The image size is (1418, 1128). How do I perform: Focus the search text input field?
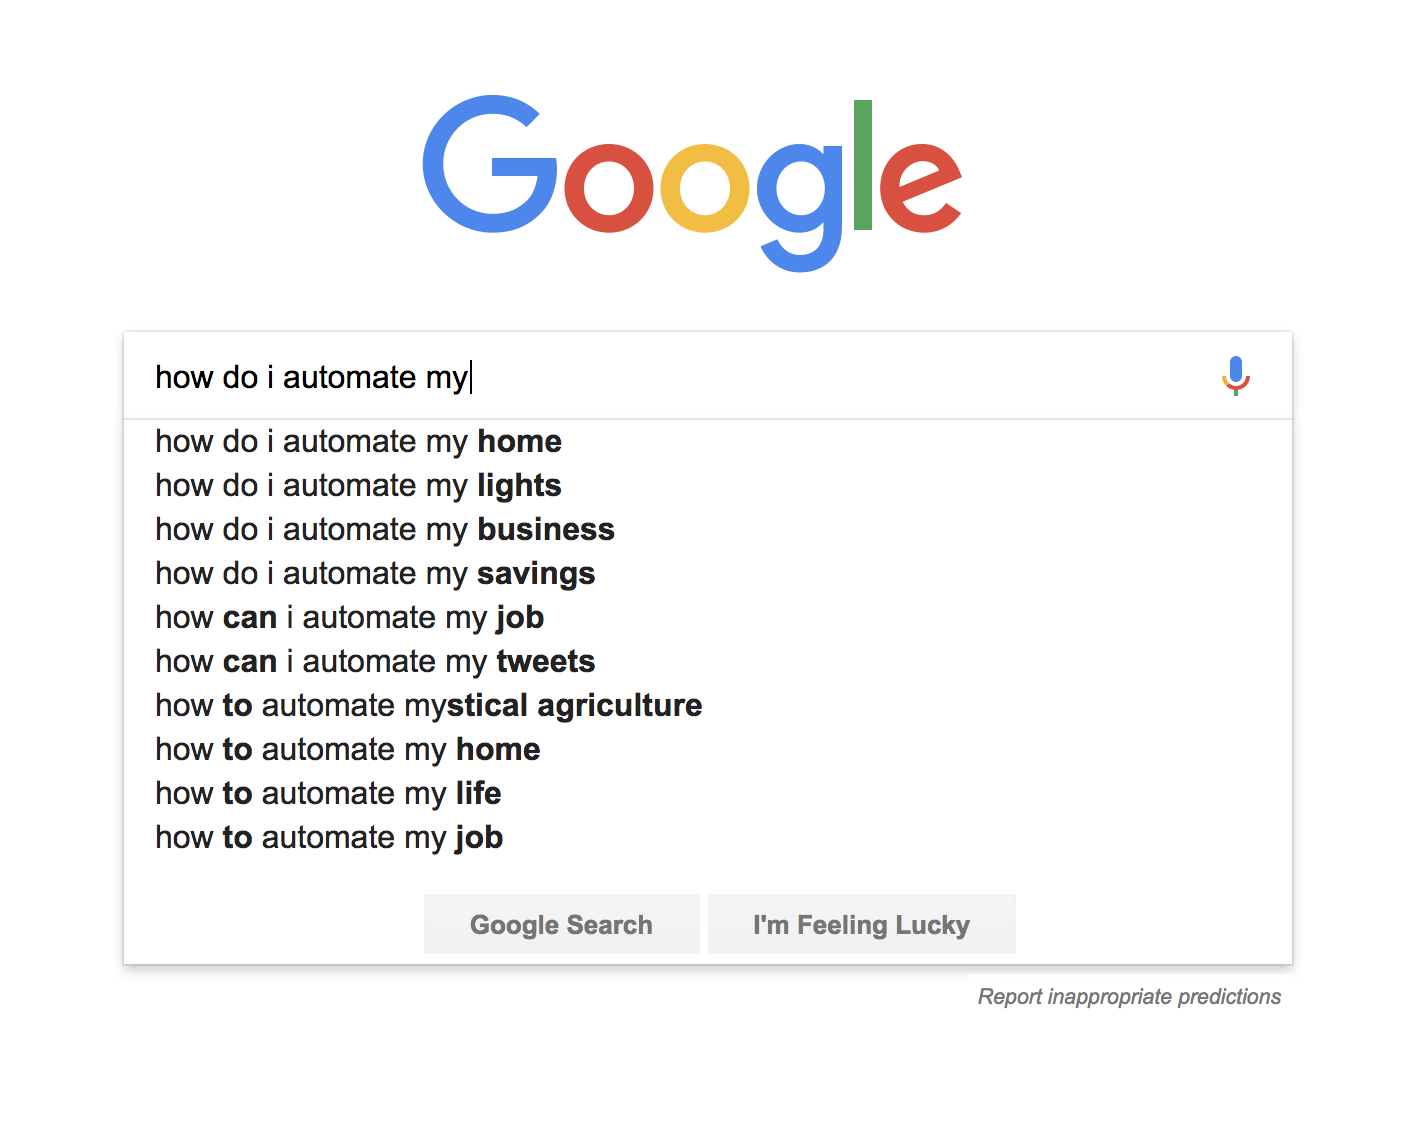point(680,377)
